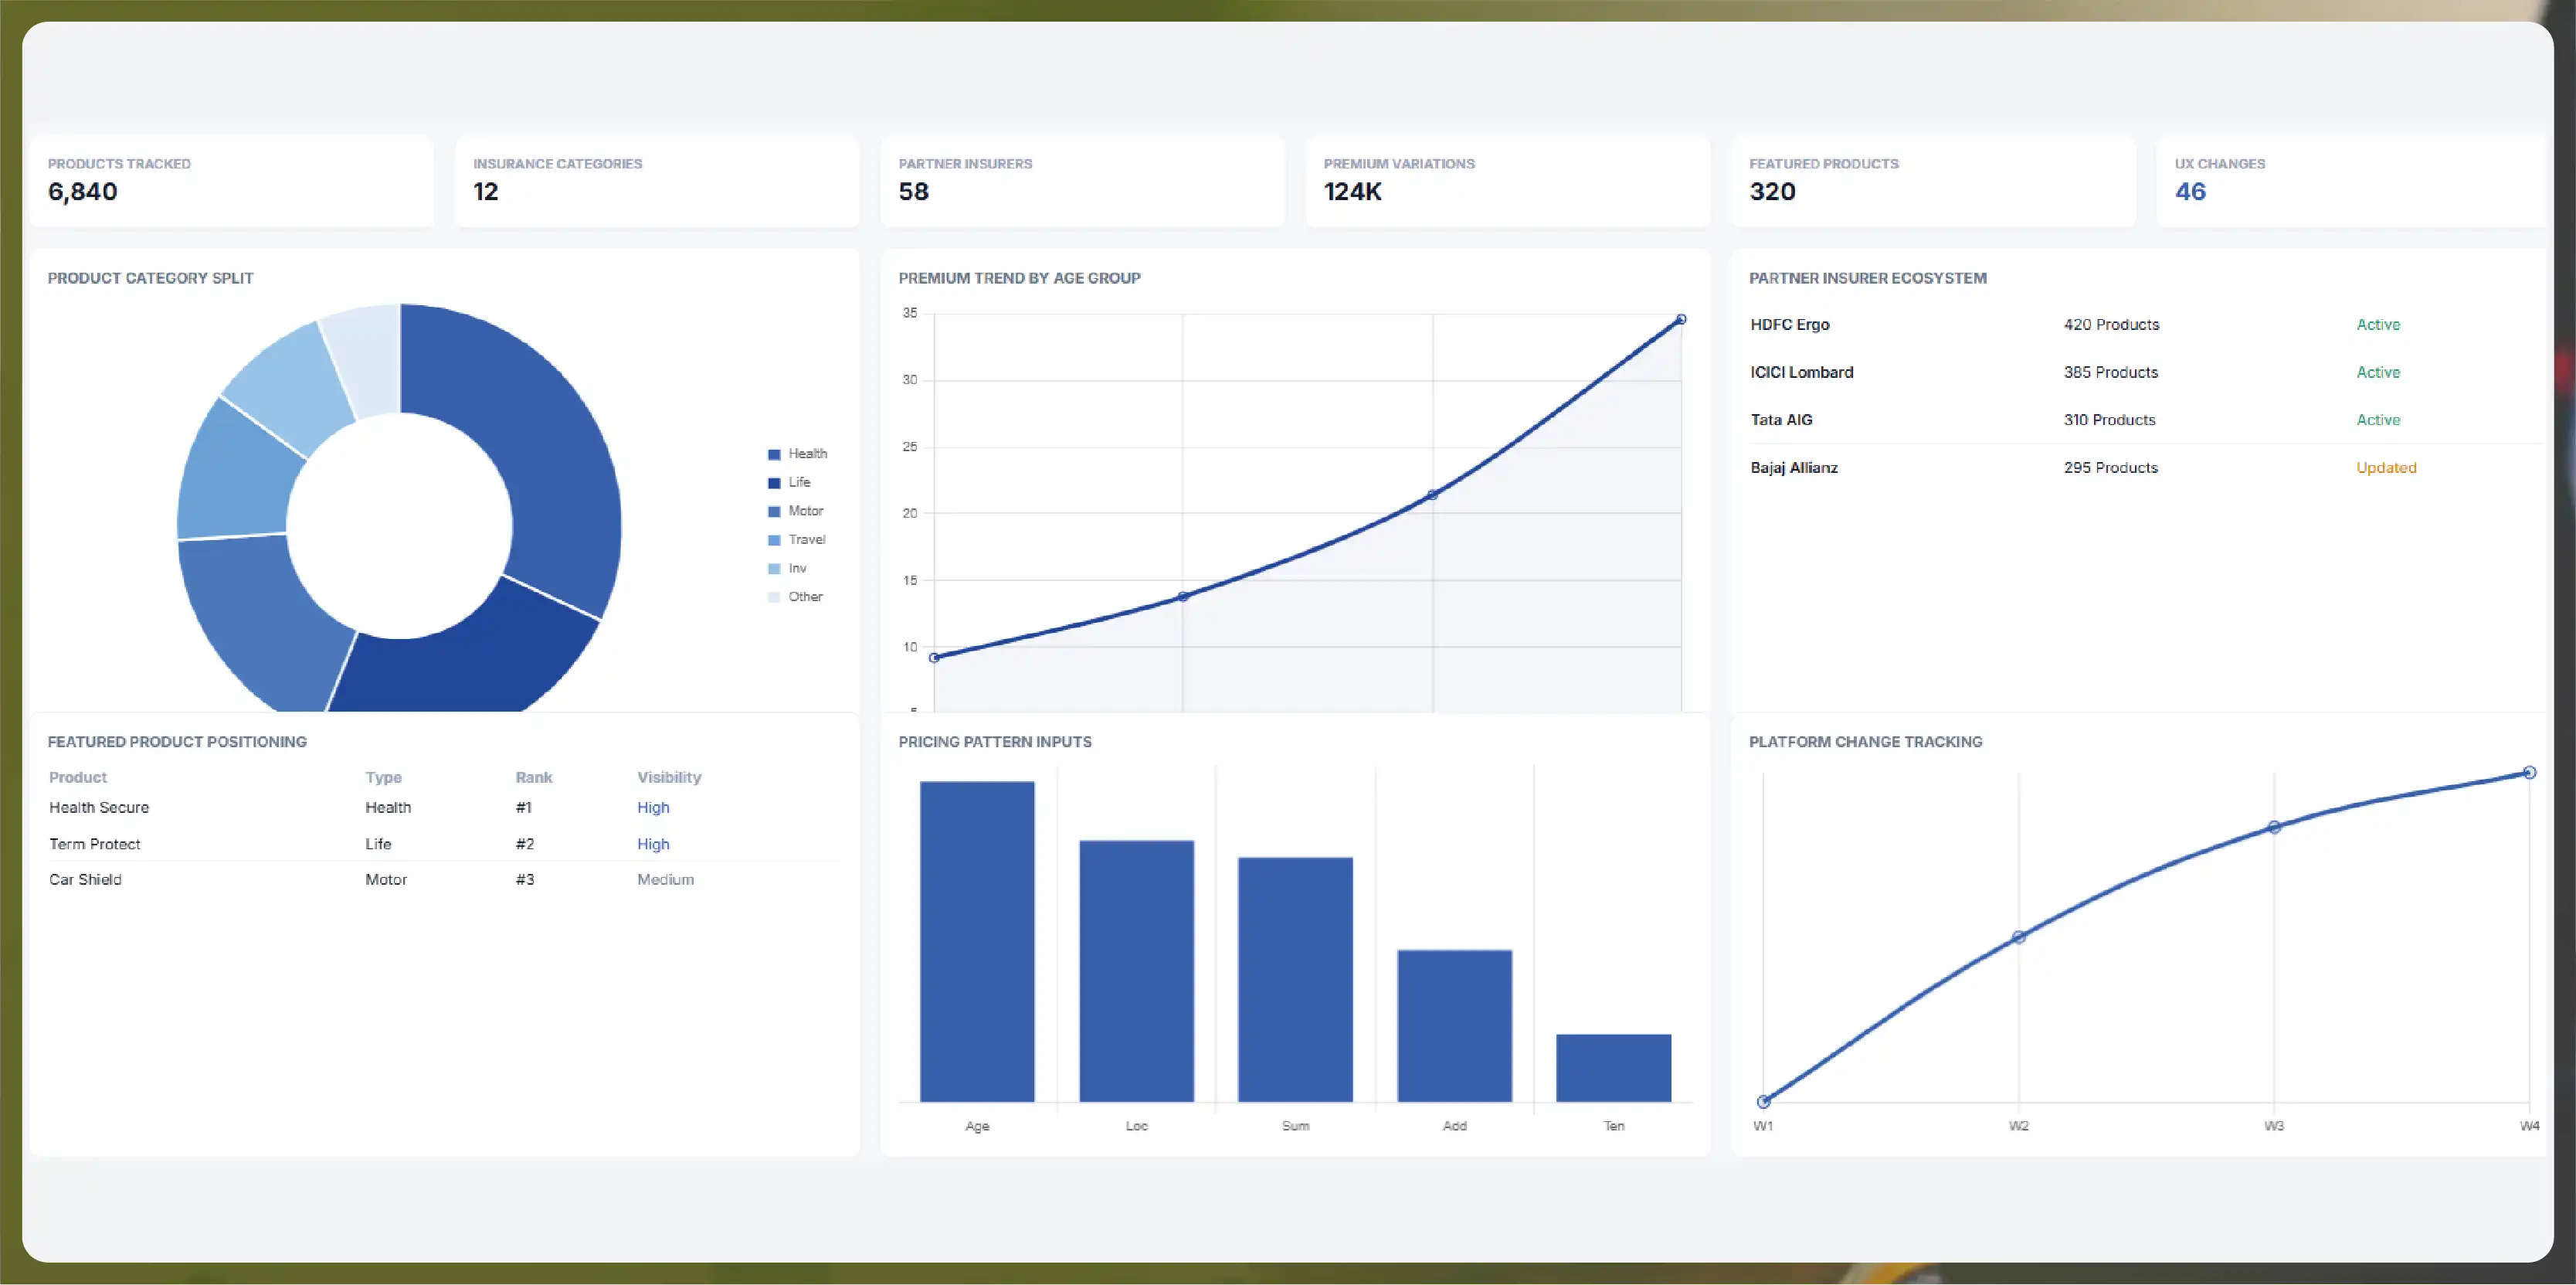
Task: Click the Term Protect product name
Action: [x=95, y=844]
